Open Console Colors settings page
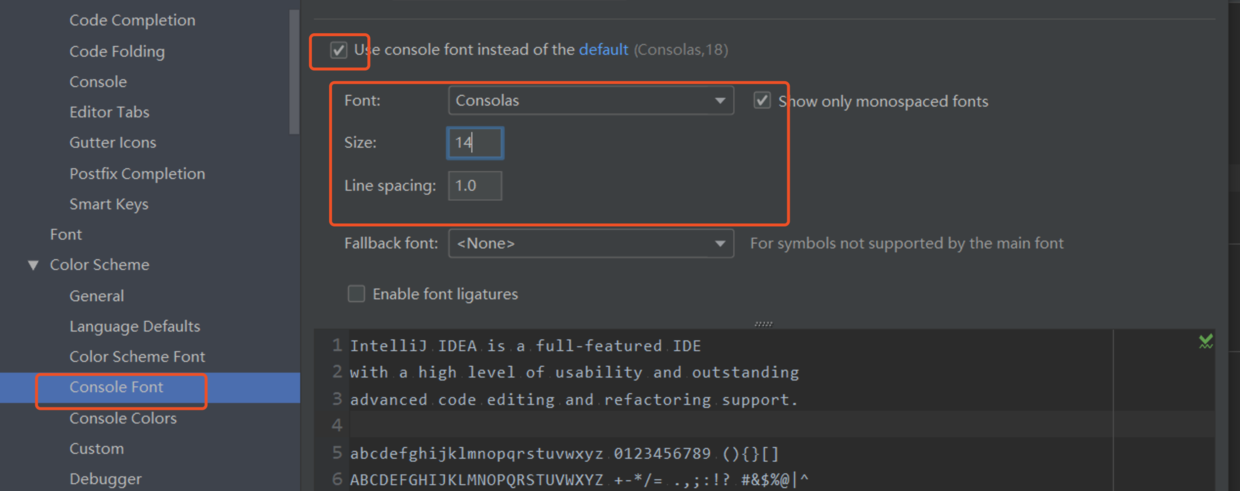Image resolution: width=1240 pixels, height=491 pixels. (123, 418)
